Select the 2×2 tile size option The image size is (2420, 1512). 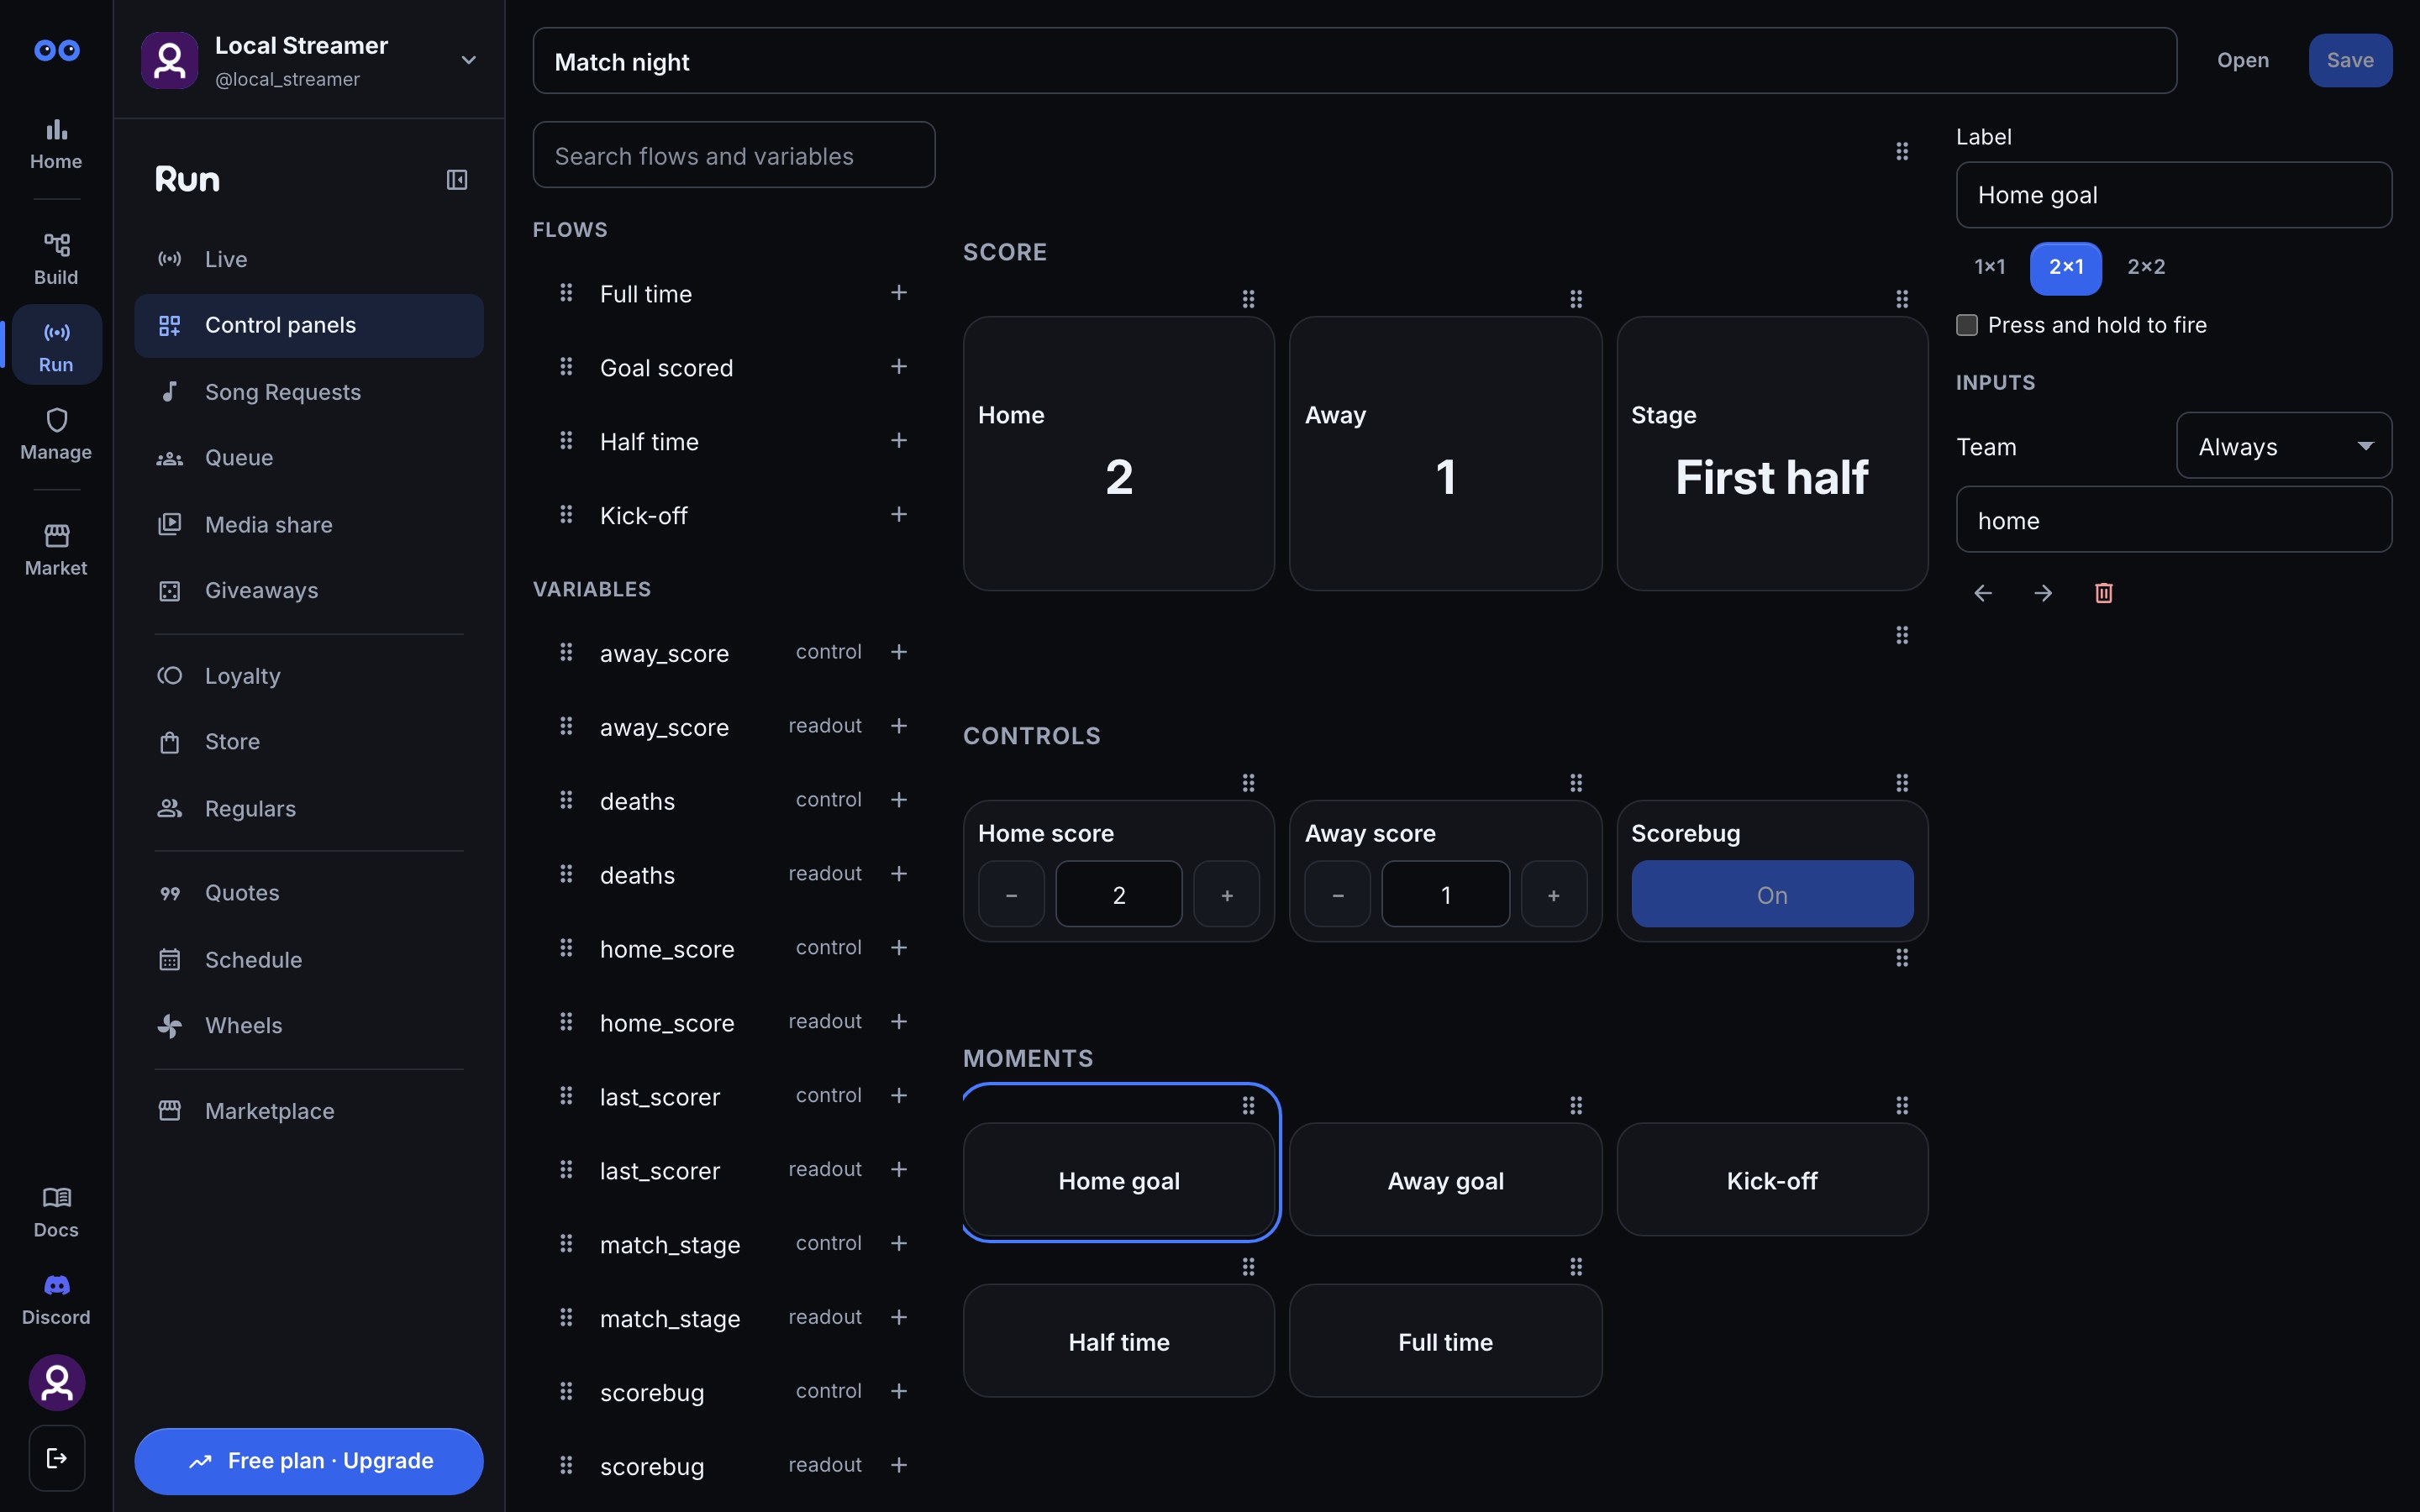tap(2146, 268)
